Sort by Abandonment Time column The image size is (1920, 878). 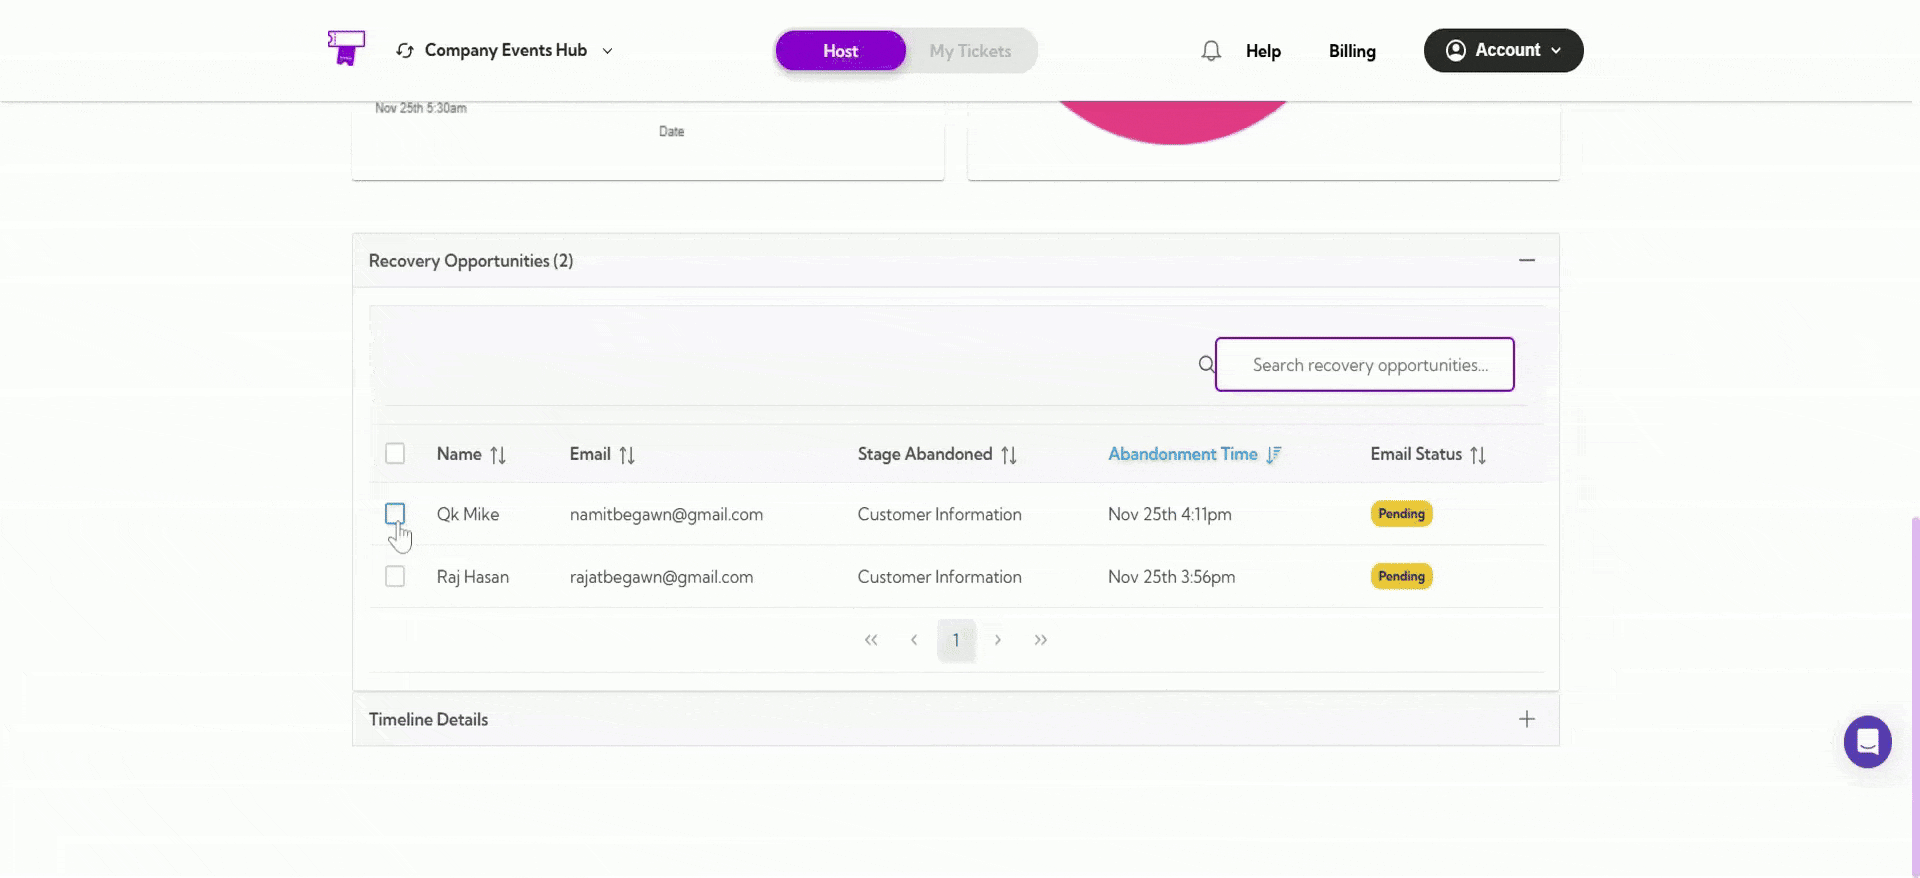1273,455
